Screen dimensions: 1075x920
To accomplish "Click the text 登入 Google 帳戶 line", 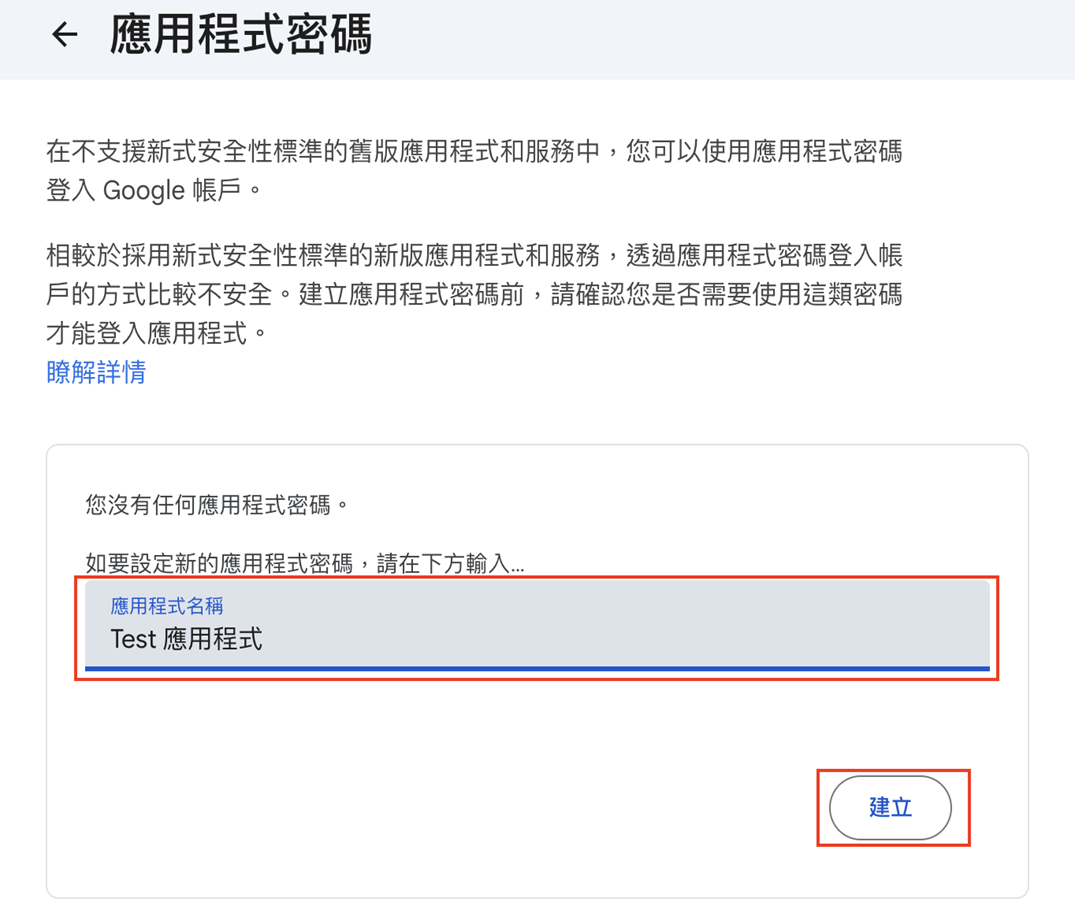I will click(x=153, y=190).
